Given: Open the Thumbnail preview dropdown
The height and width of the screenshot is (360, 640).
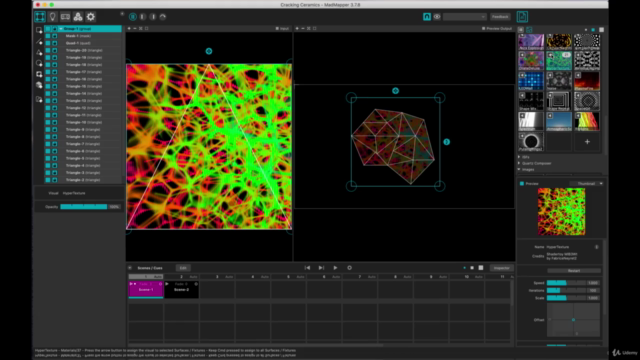Looking at the screenshot, I should point(587,184).
